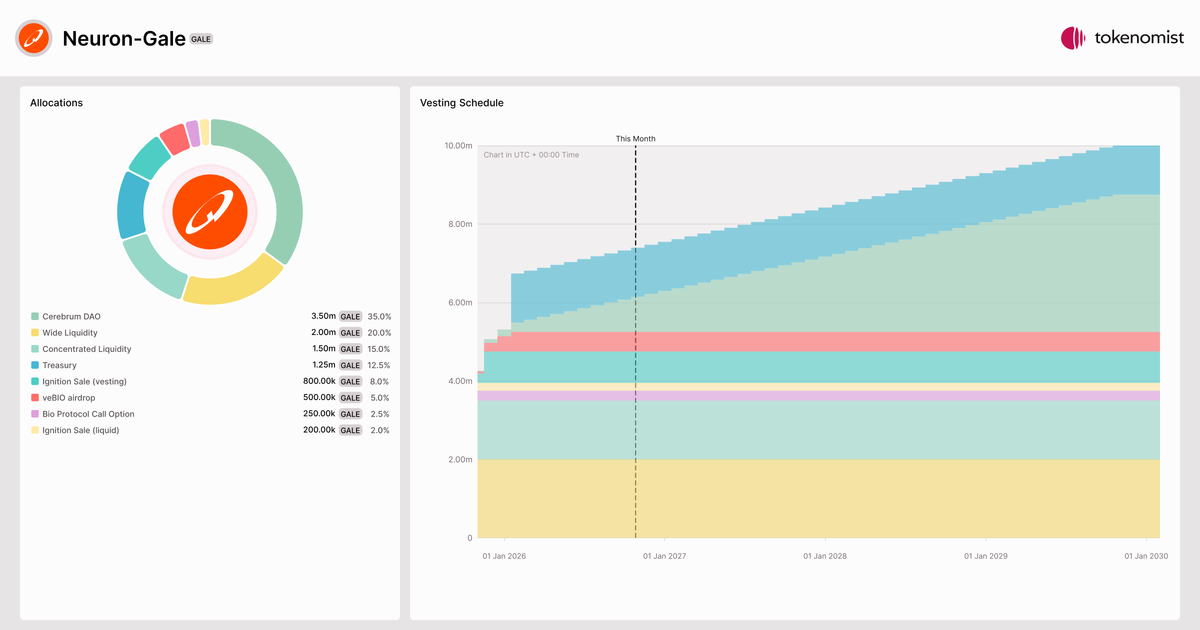The height and width of the screenshot is (630, 1200).
Task: Click the Neuron-Gale orange logo icon
Action: (34, 38)
